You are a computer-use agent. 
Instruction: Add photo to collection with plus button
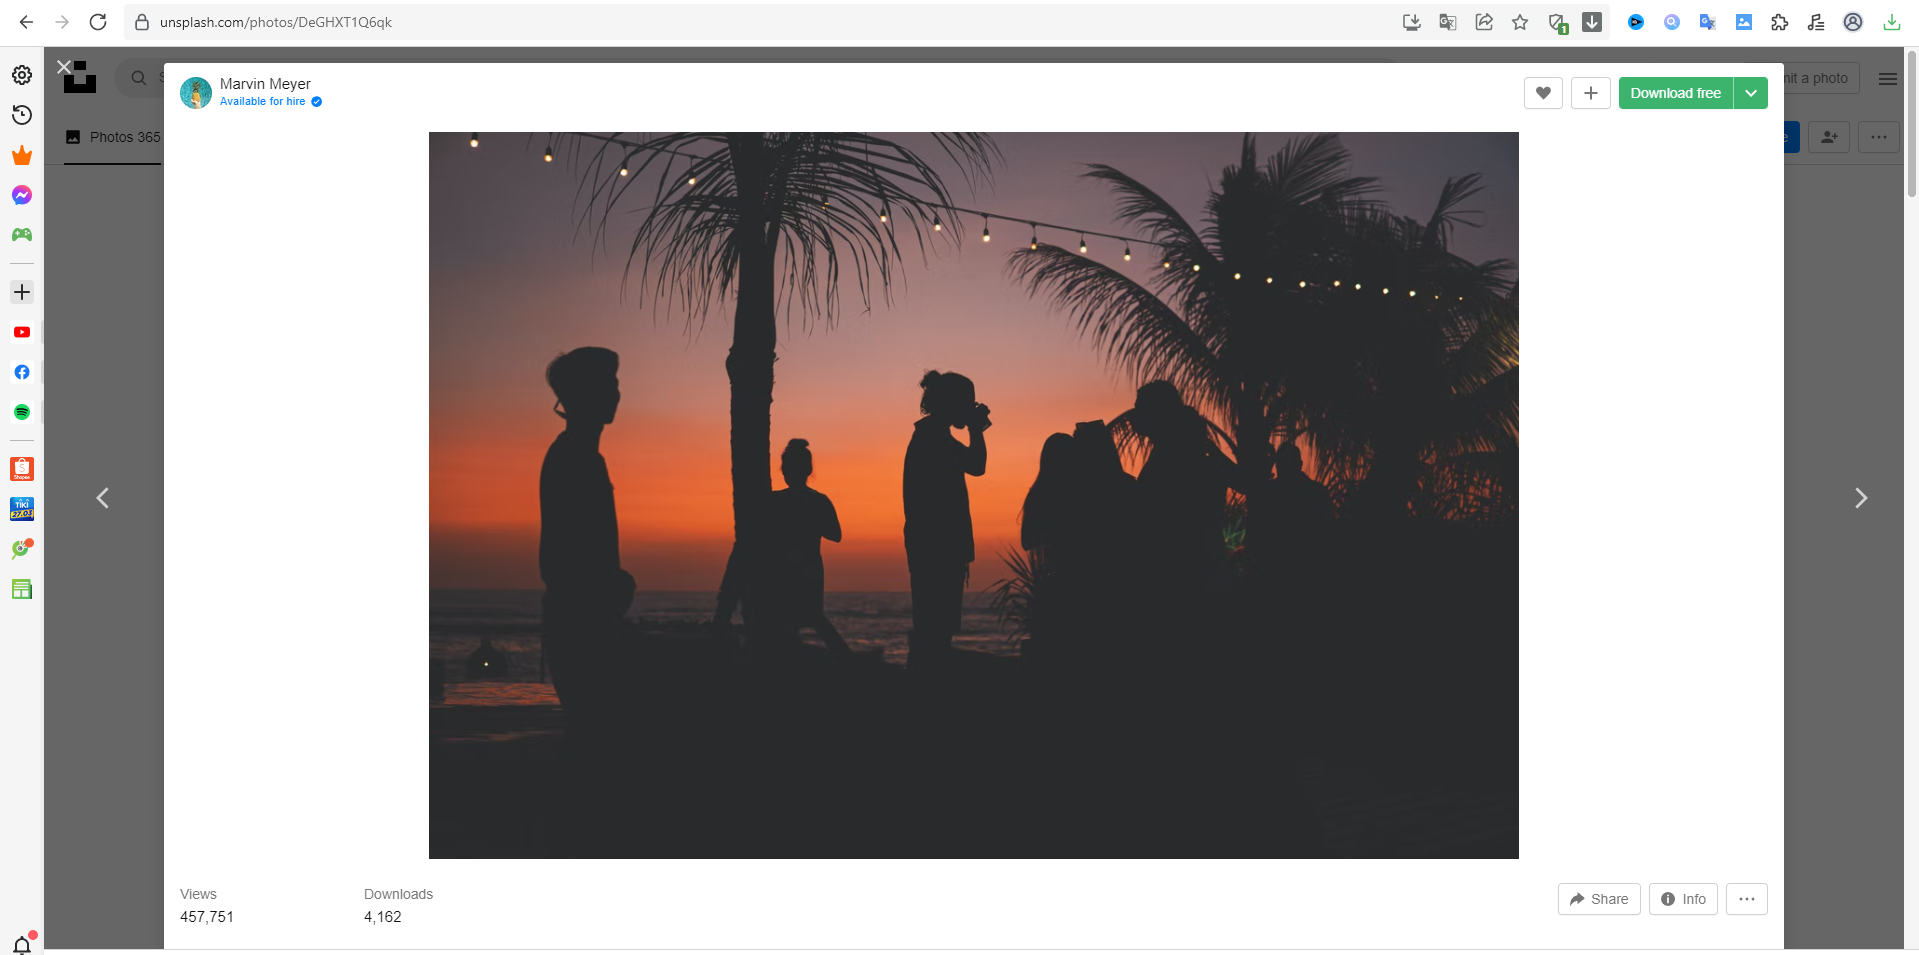coord(1590,93)
